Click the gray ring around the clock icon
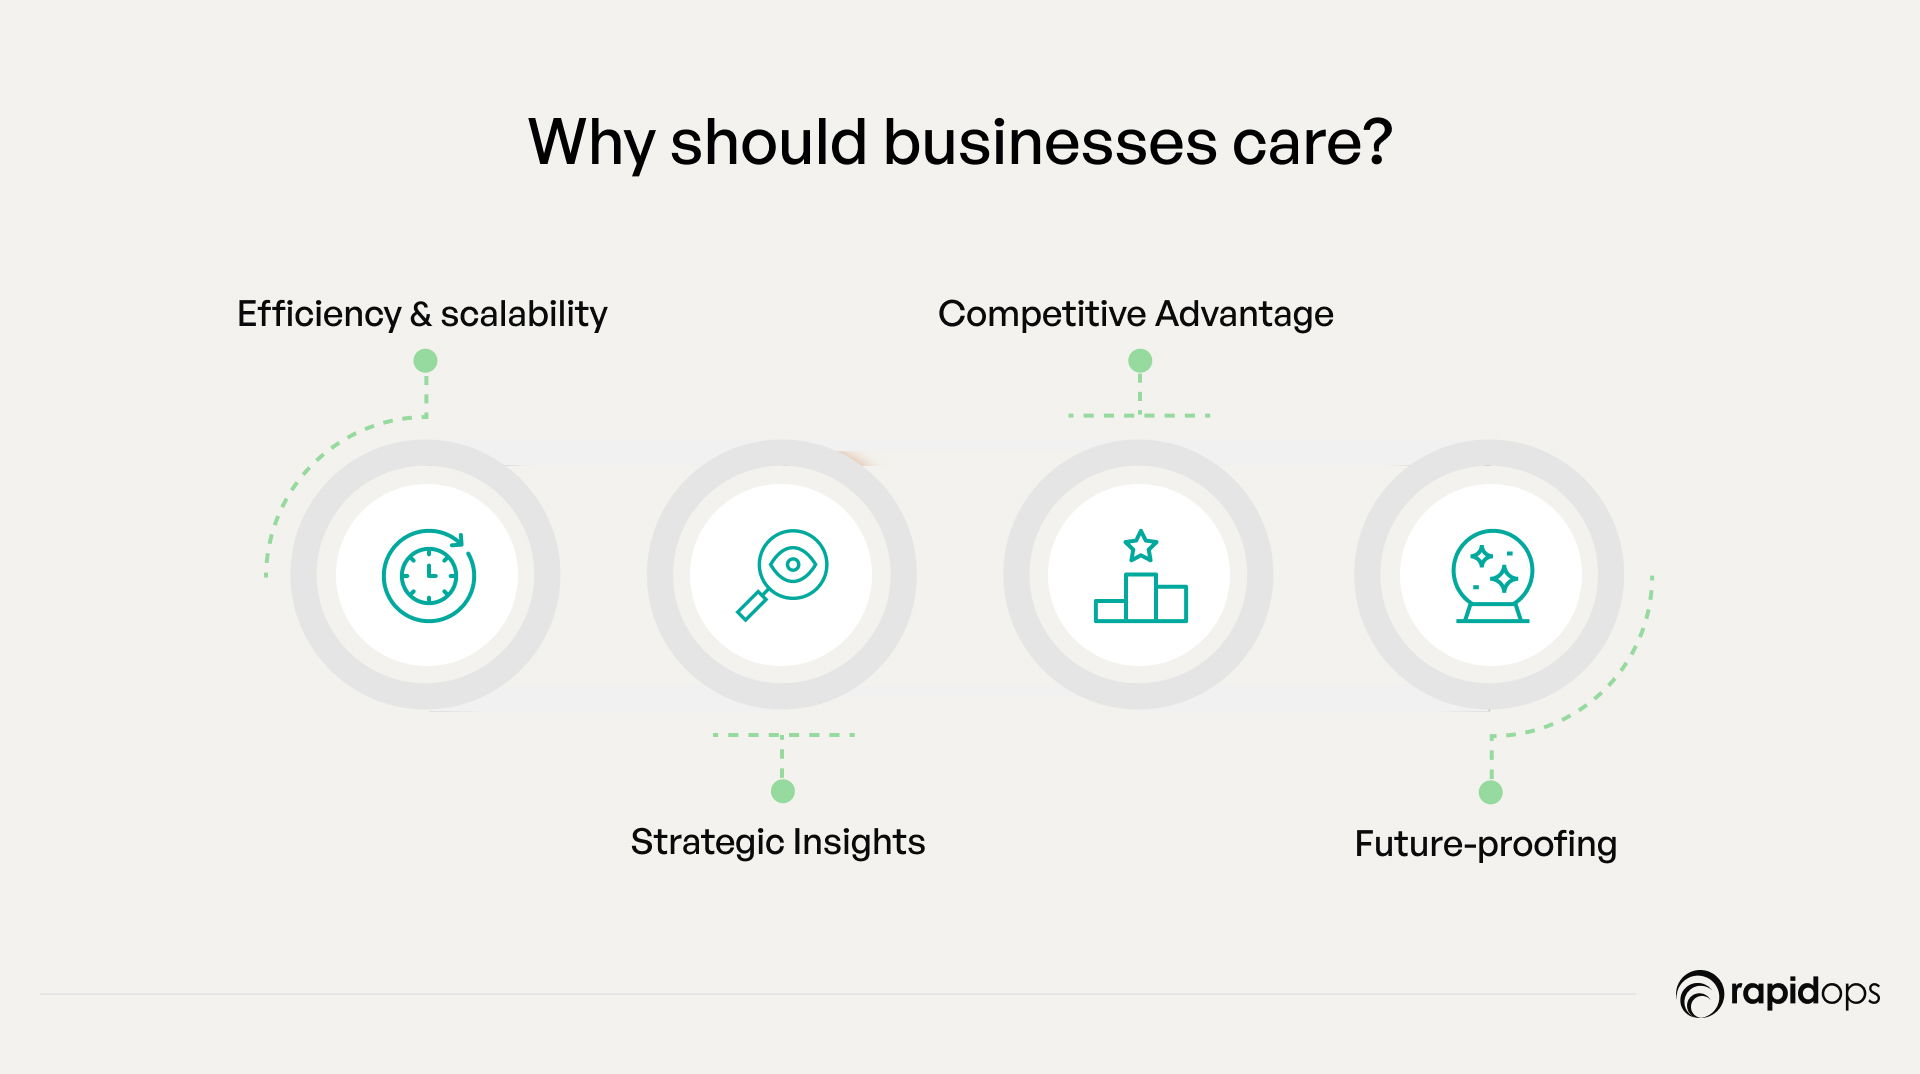The image size is (1920, 1074). tap(304, 575)
